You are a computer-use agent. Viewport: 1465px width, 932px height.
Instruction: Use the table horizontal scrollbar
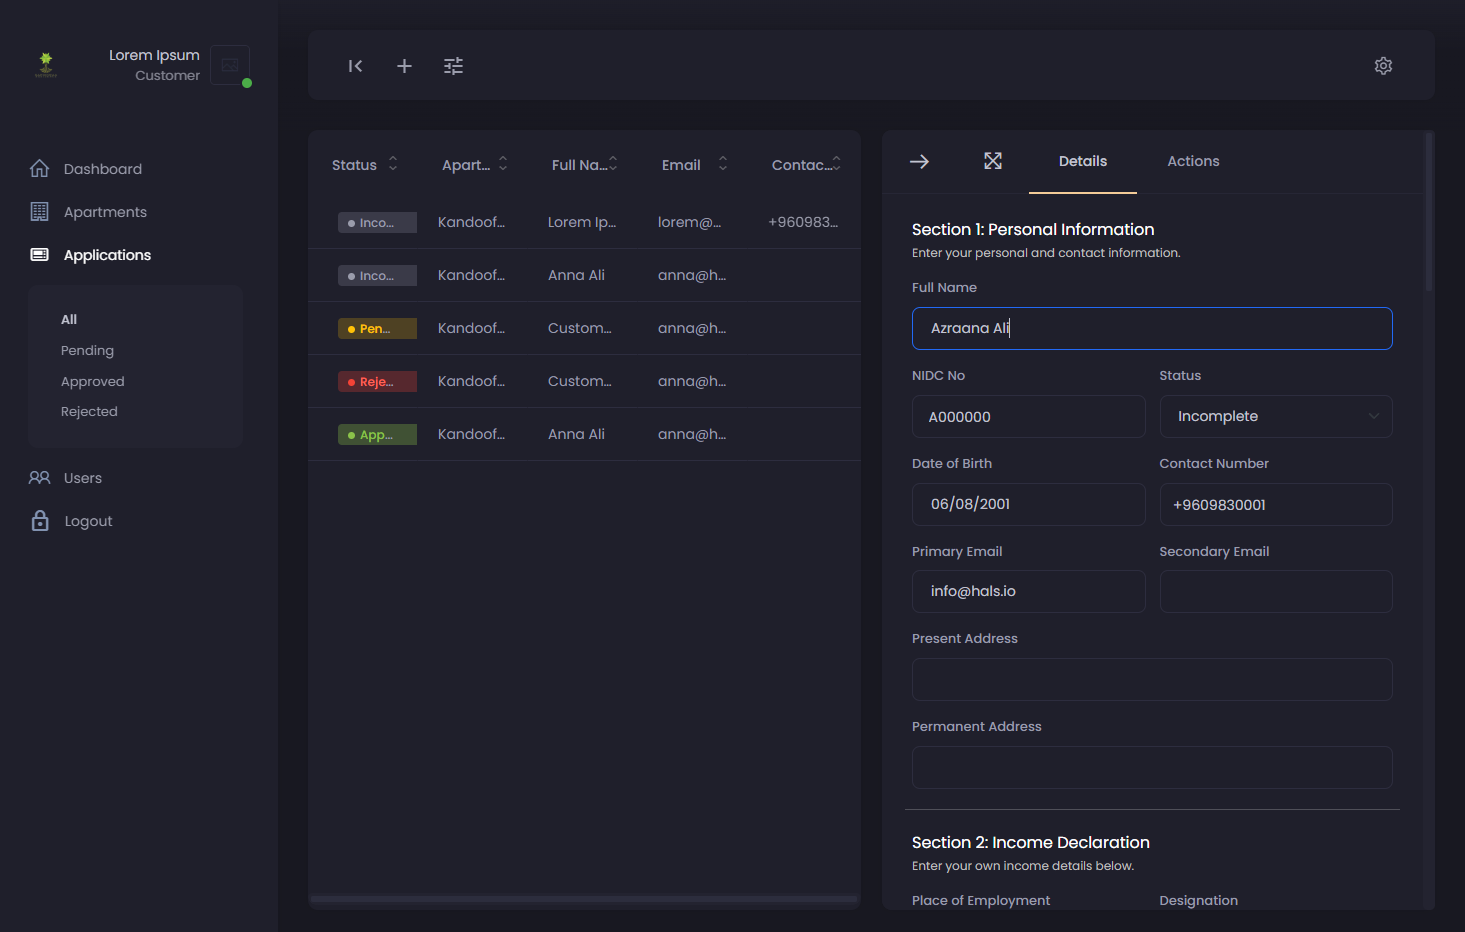584,899
